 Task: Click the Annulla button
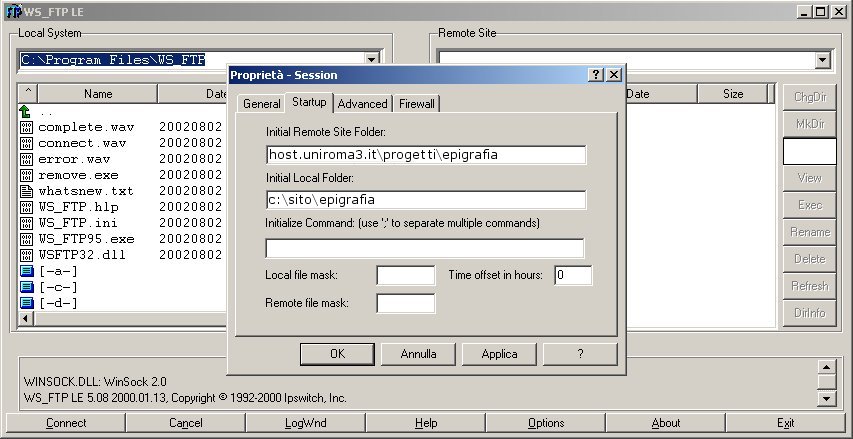pos(418,354)
